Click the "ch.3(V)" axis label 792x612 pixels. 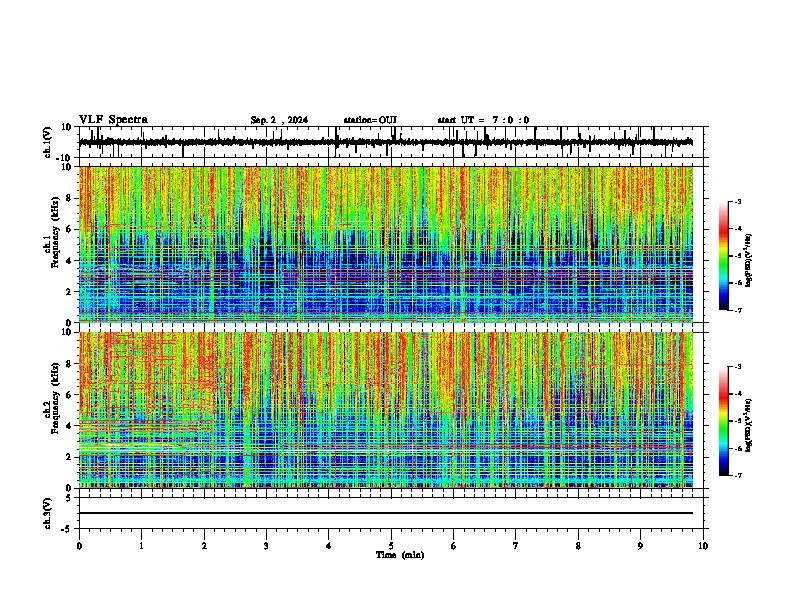tap(48, 513)
